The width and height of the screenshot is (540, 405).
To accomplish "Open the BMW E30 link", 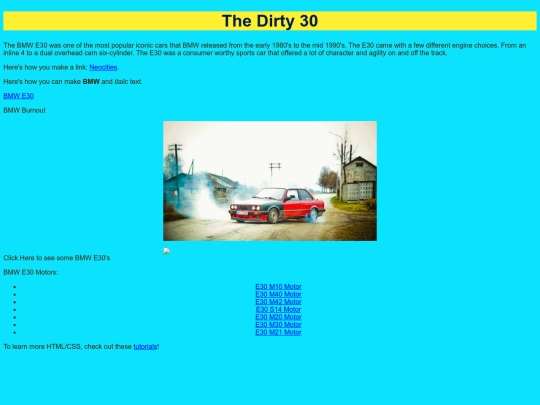I will [19, 96].
